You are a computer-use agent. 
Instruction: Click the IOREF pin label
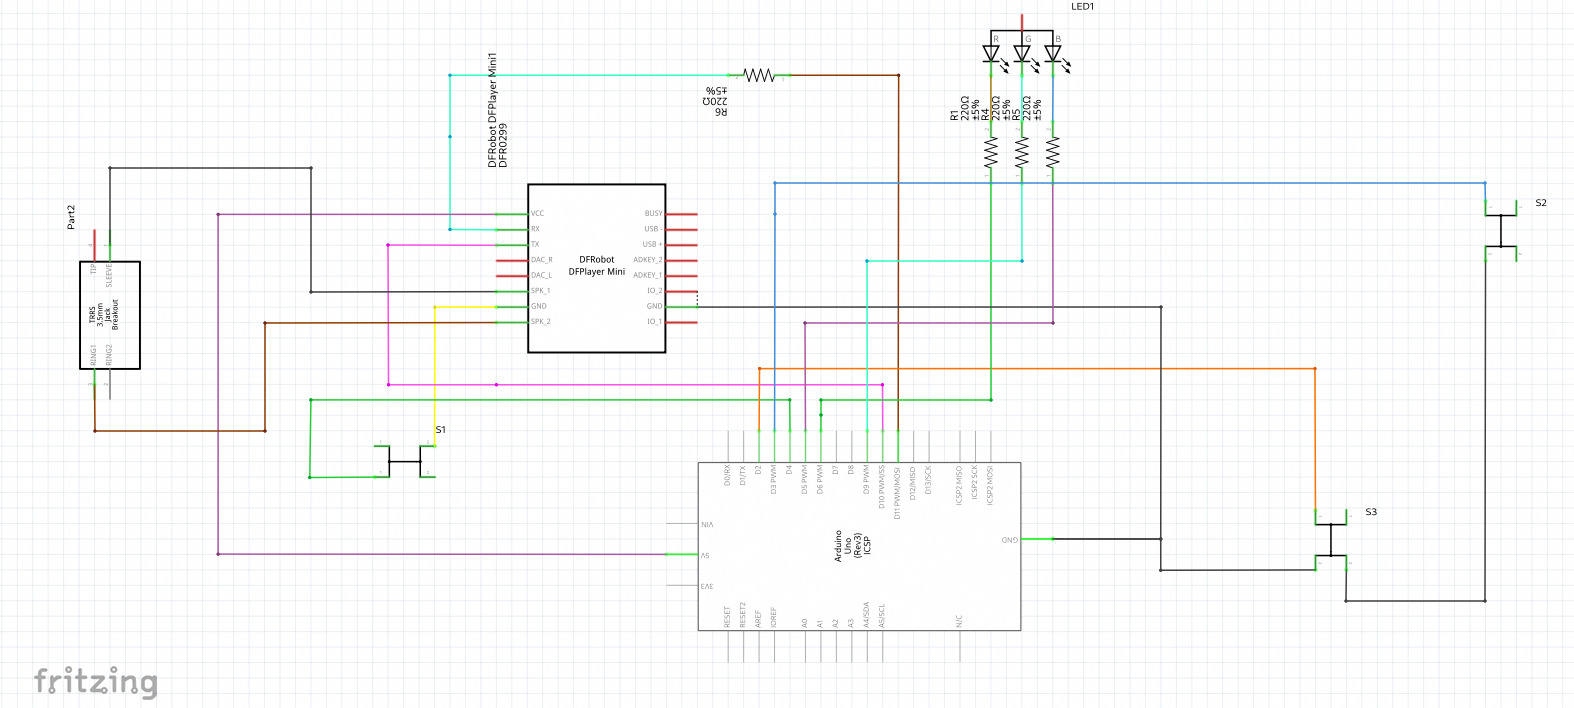click(774, 617)
